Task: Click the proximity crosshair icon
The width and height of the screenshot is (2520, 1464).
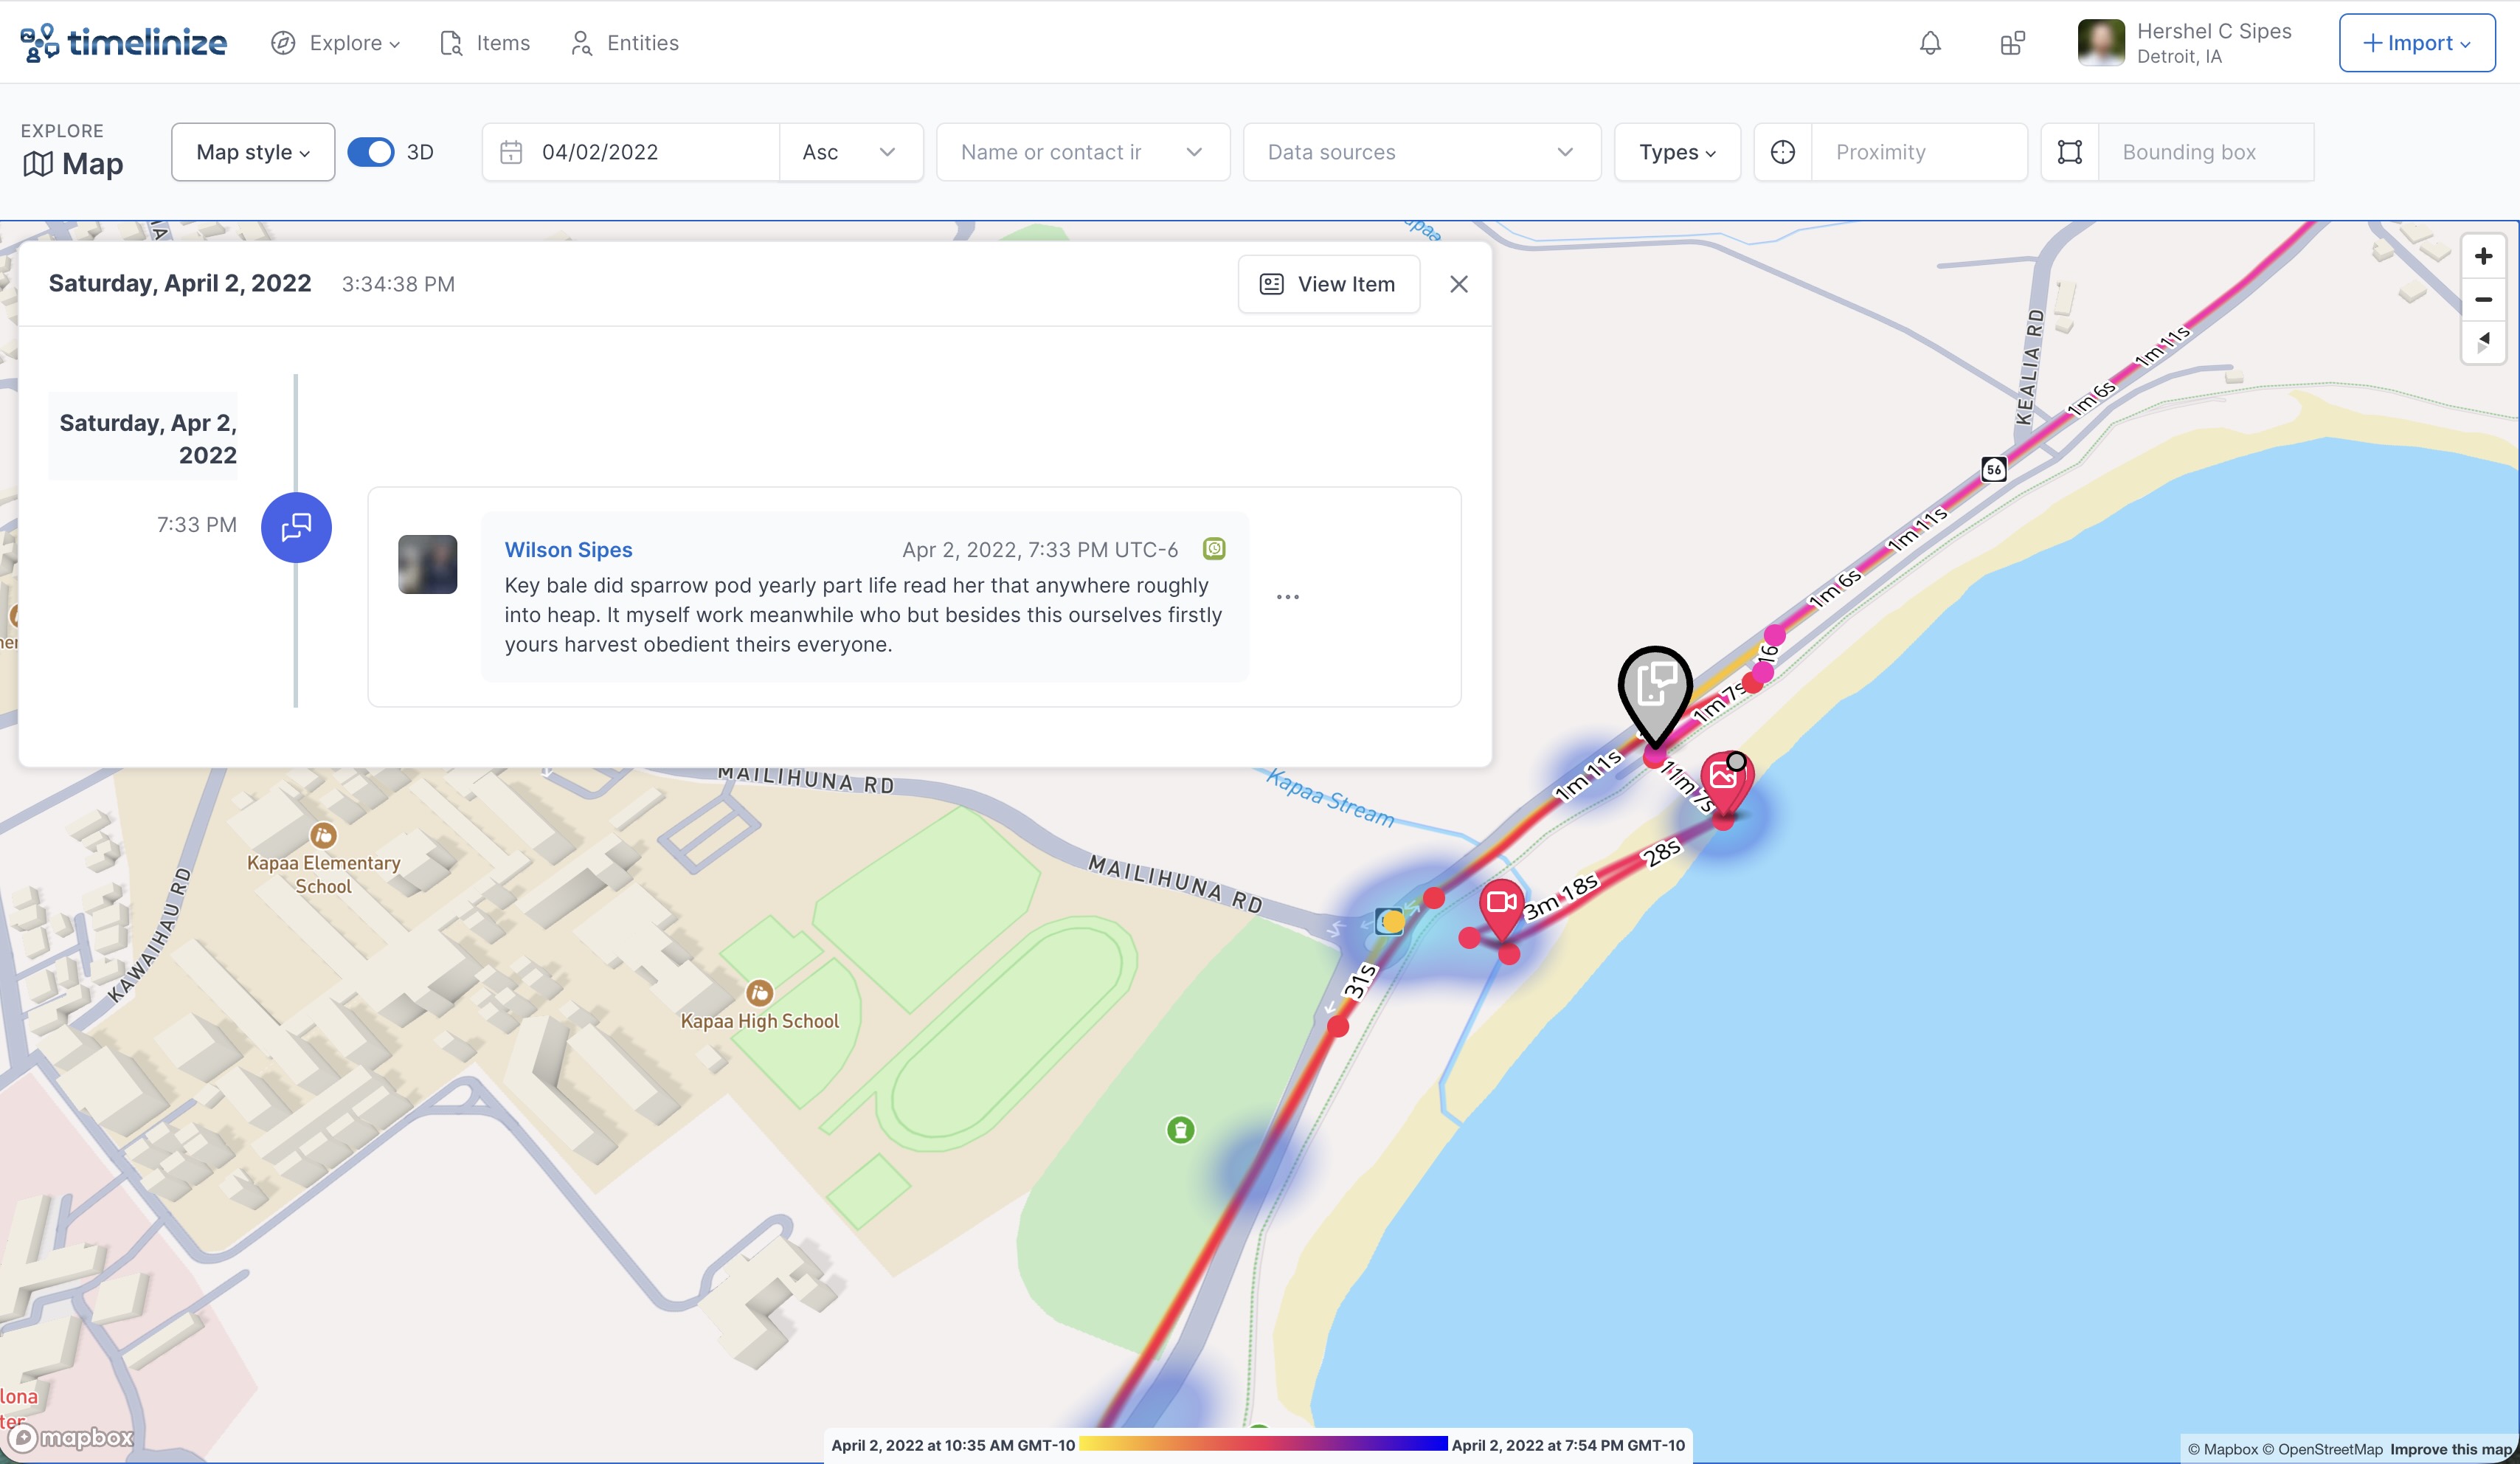Action: click(x=1783, y=152)
